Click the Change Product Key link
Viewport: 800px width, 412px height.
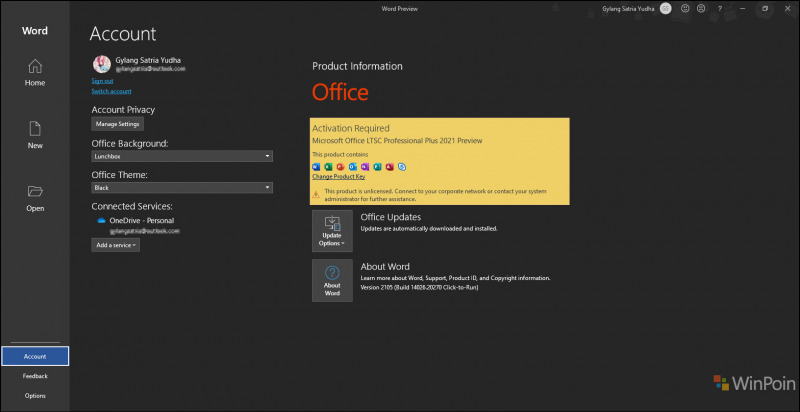click(x=338, y=177)
